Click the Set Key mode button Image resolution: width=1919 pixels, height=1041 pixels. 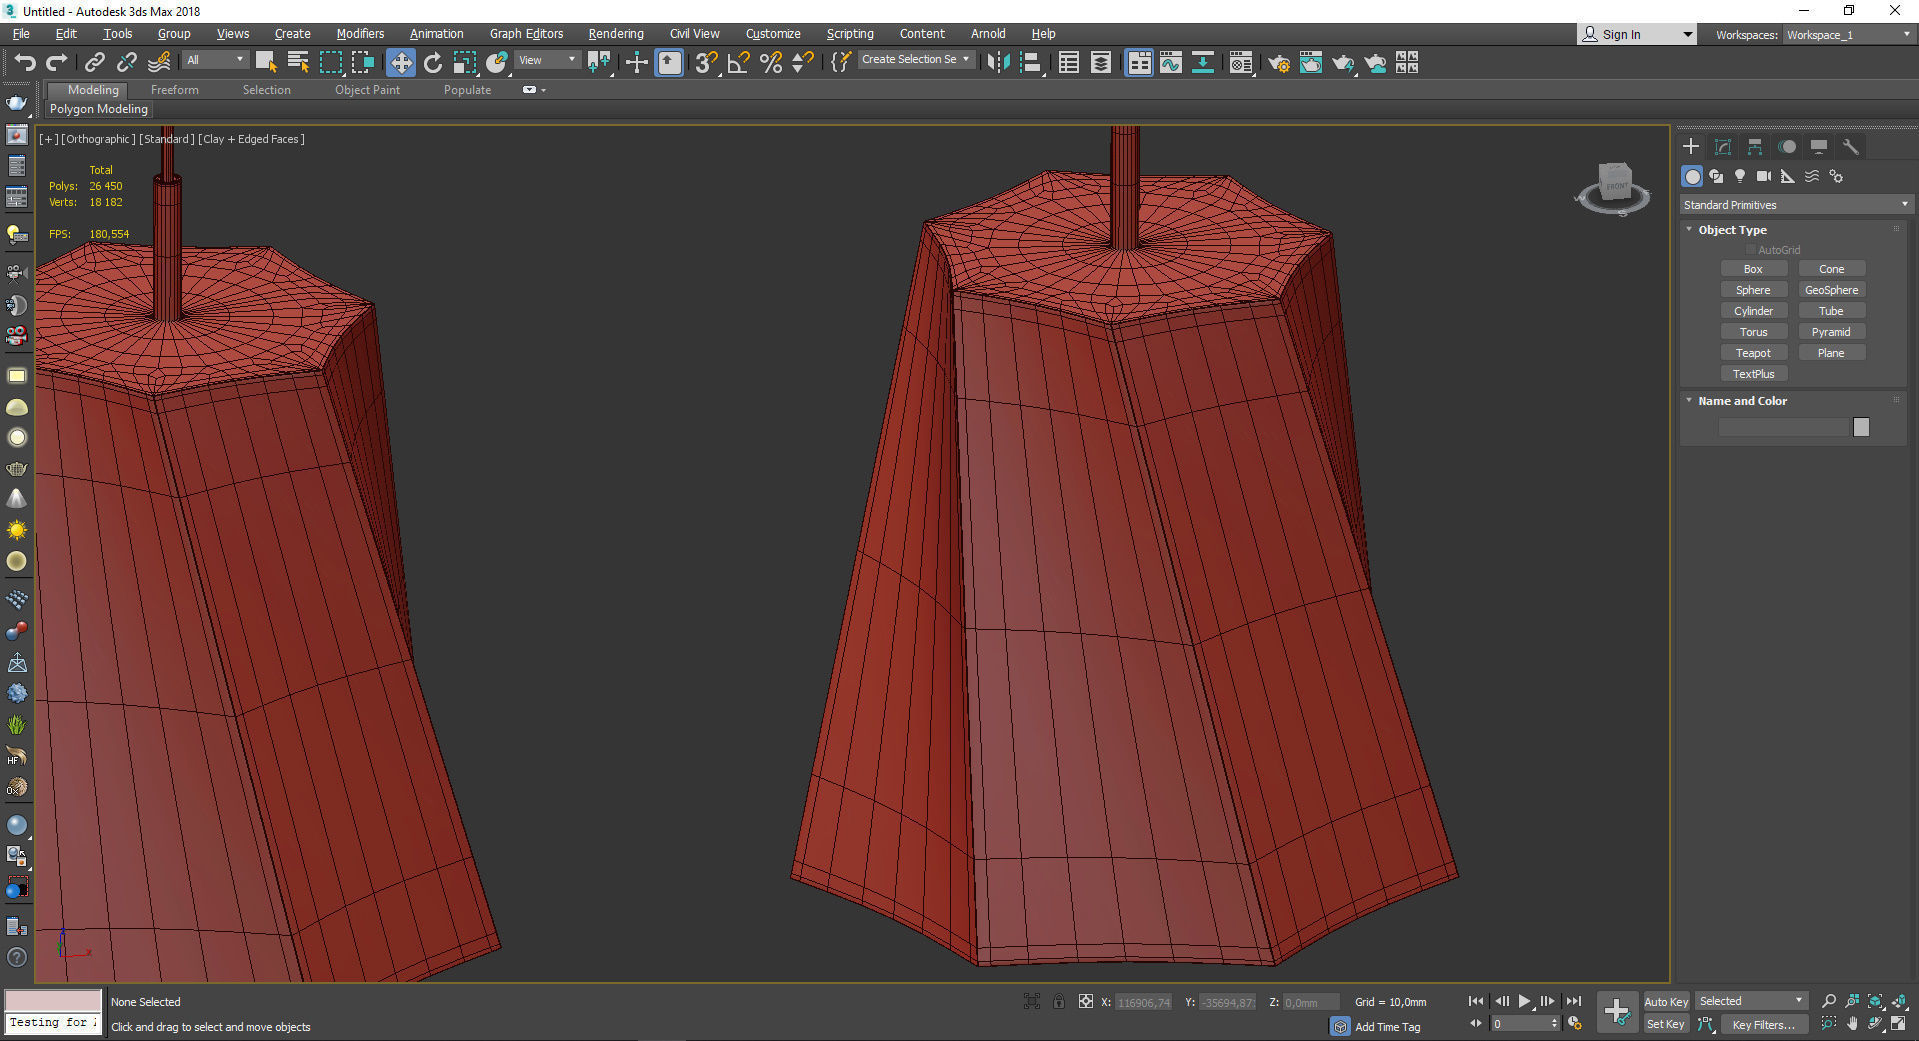click(x=1665, y=1025)
